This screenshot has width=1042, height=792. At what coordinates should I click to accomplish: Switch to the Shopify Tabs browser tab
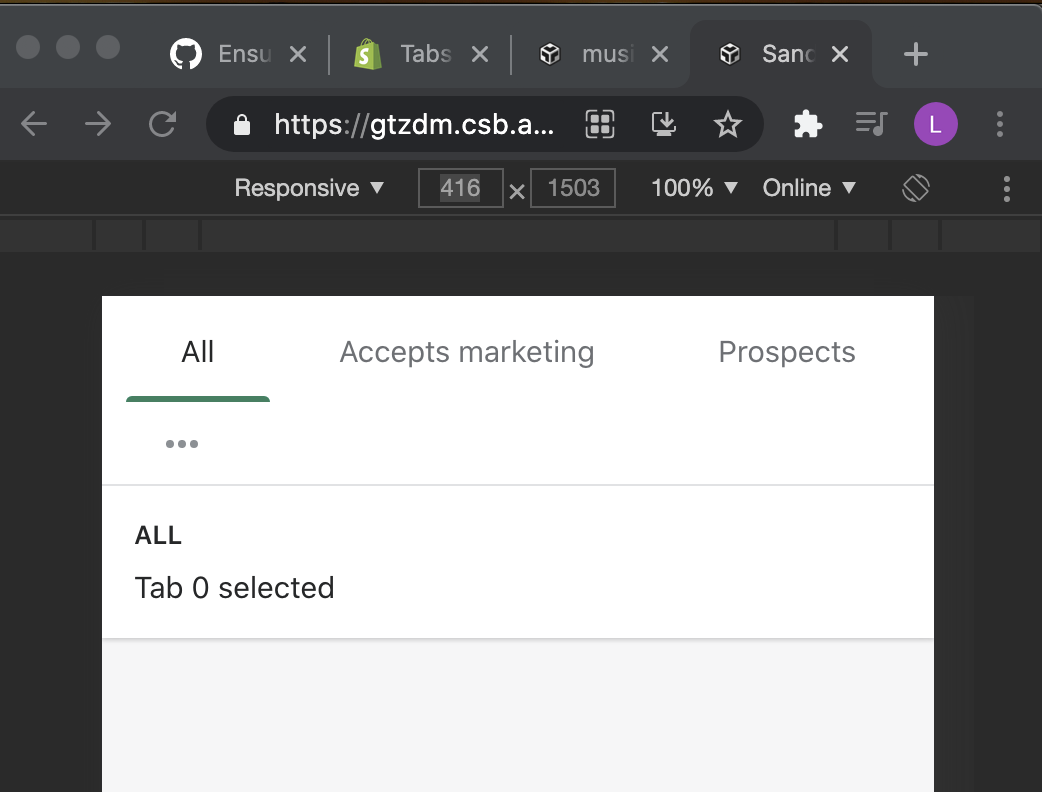(x=410, y=54)
